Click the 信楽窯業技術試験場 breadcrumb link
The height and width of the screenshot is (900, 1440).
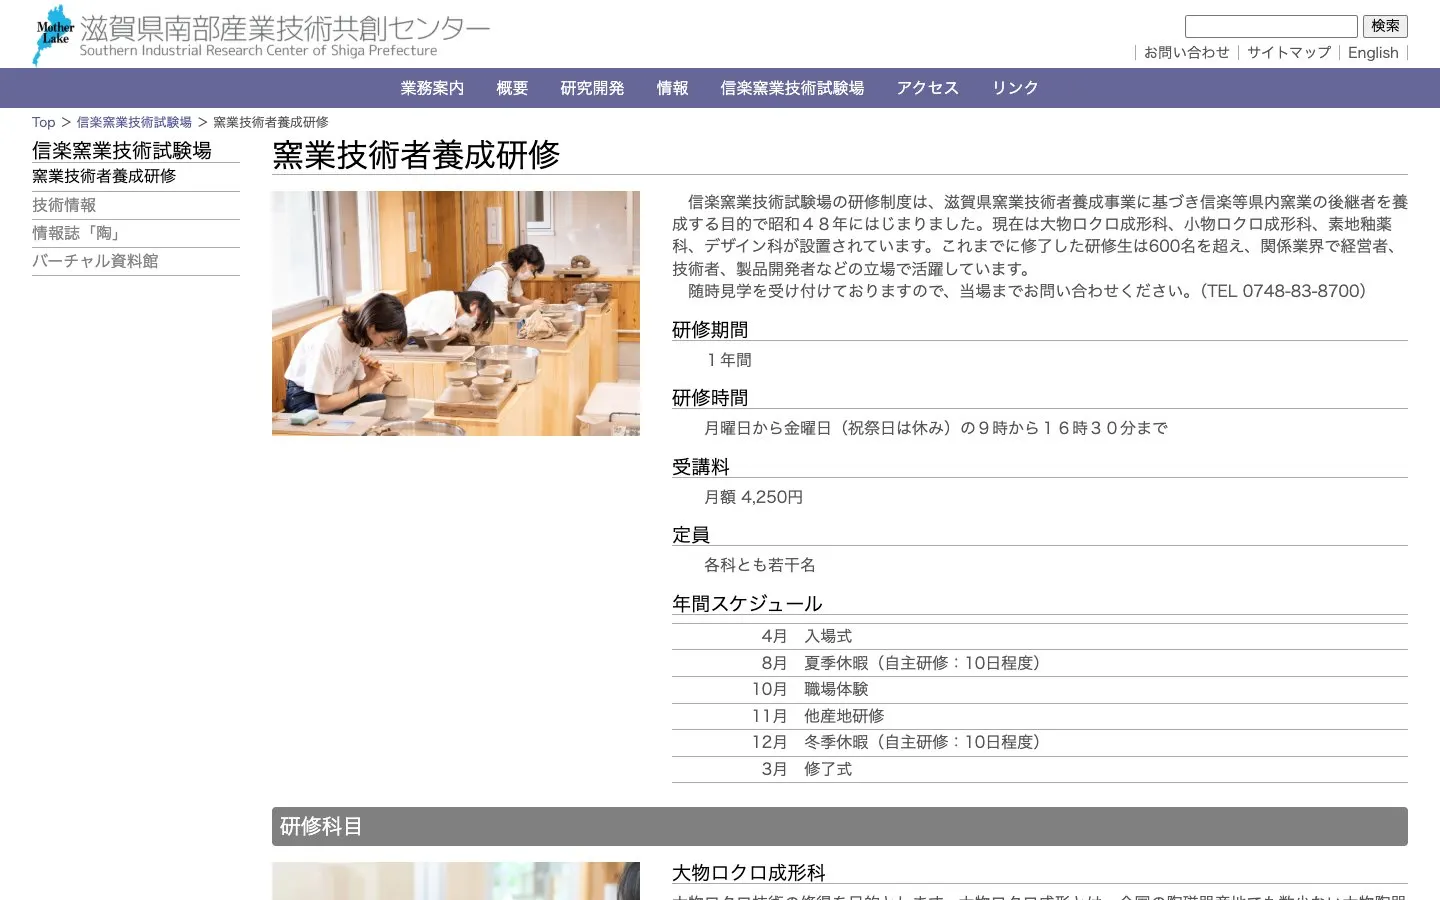tap(134, 122)
